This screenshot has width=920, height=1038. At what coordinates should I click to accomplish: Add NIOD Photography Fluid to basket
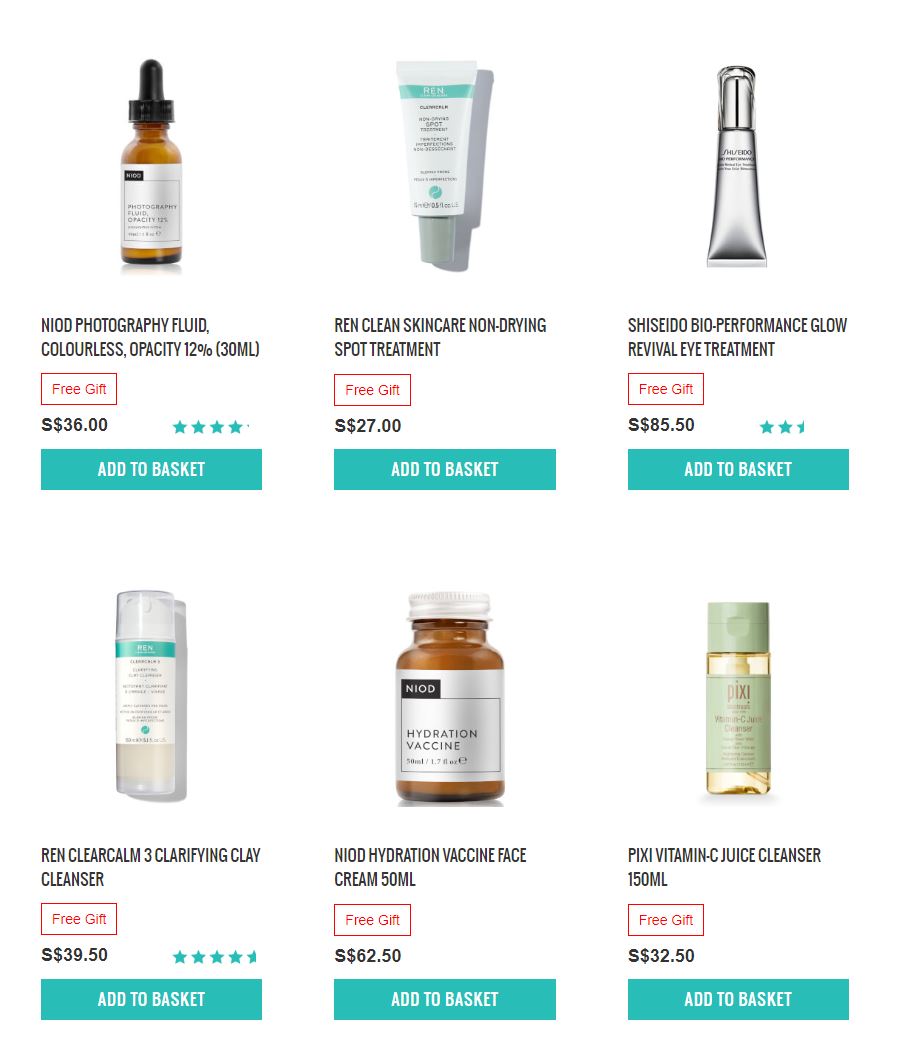point(152,469)
